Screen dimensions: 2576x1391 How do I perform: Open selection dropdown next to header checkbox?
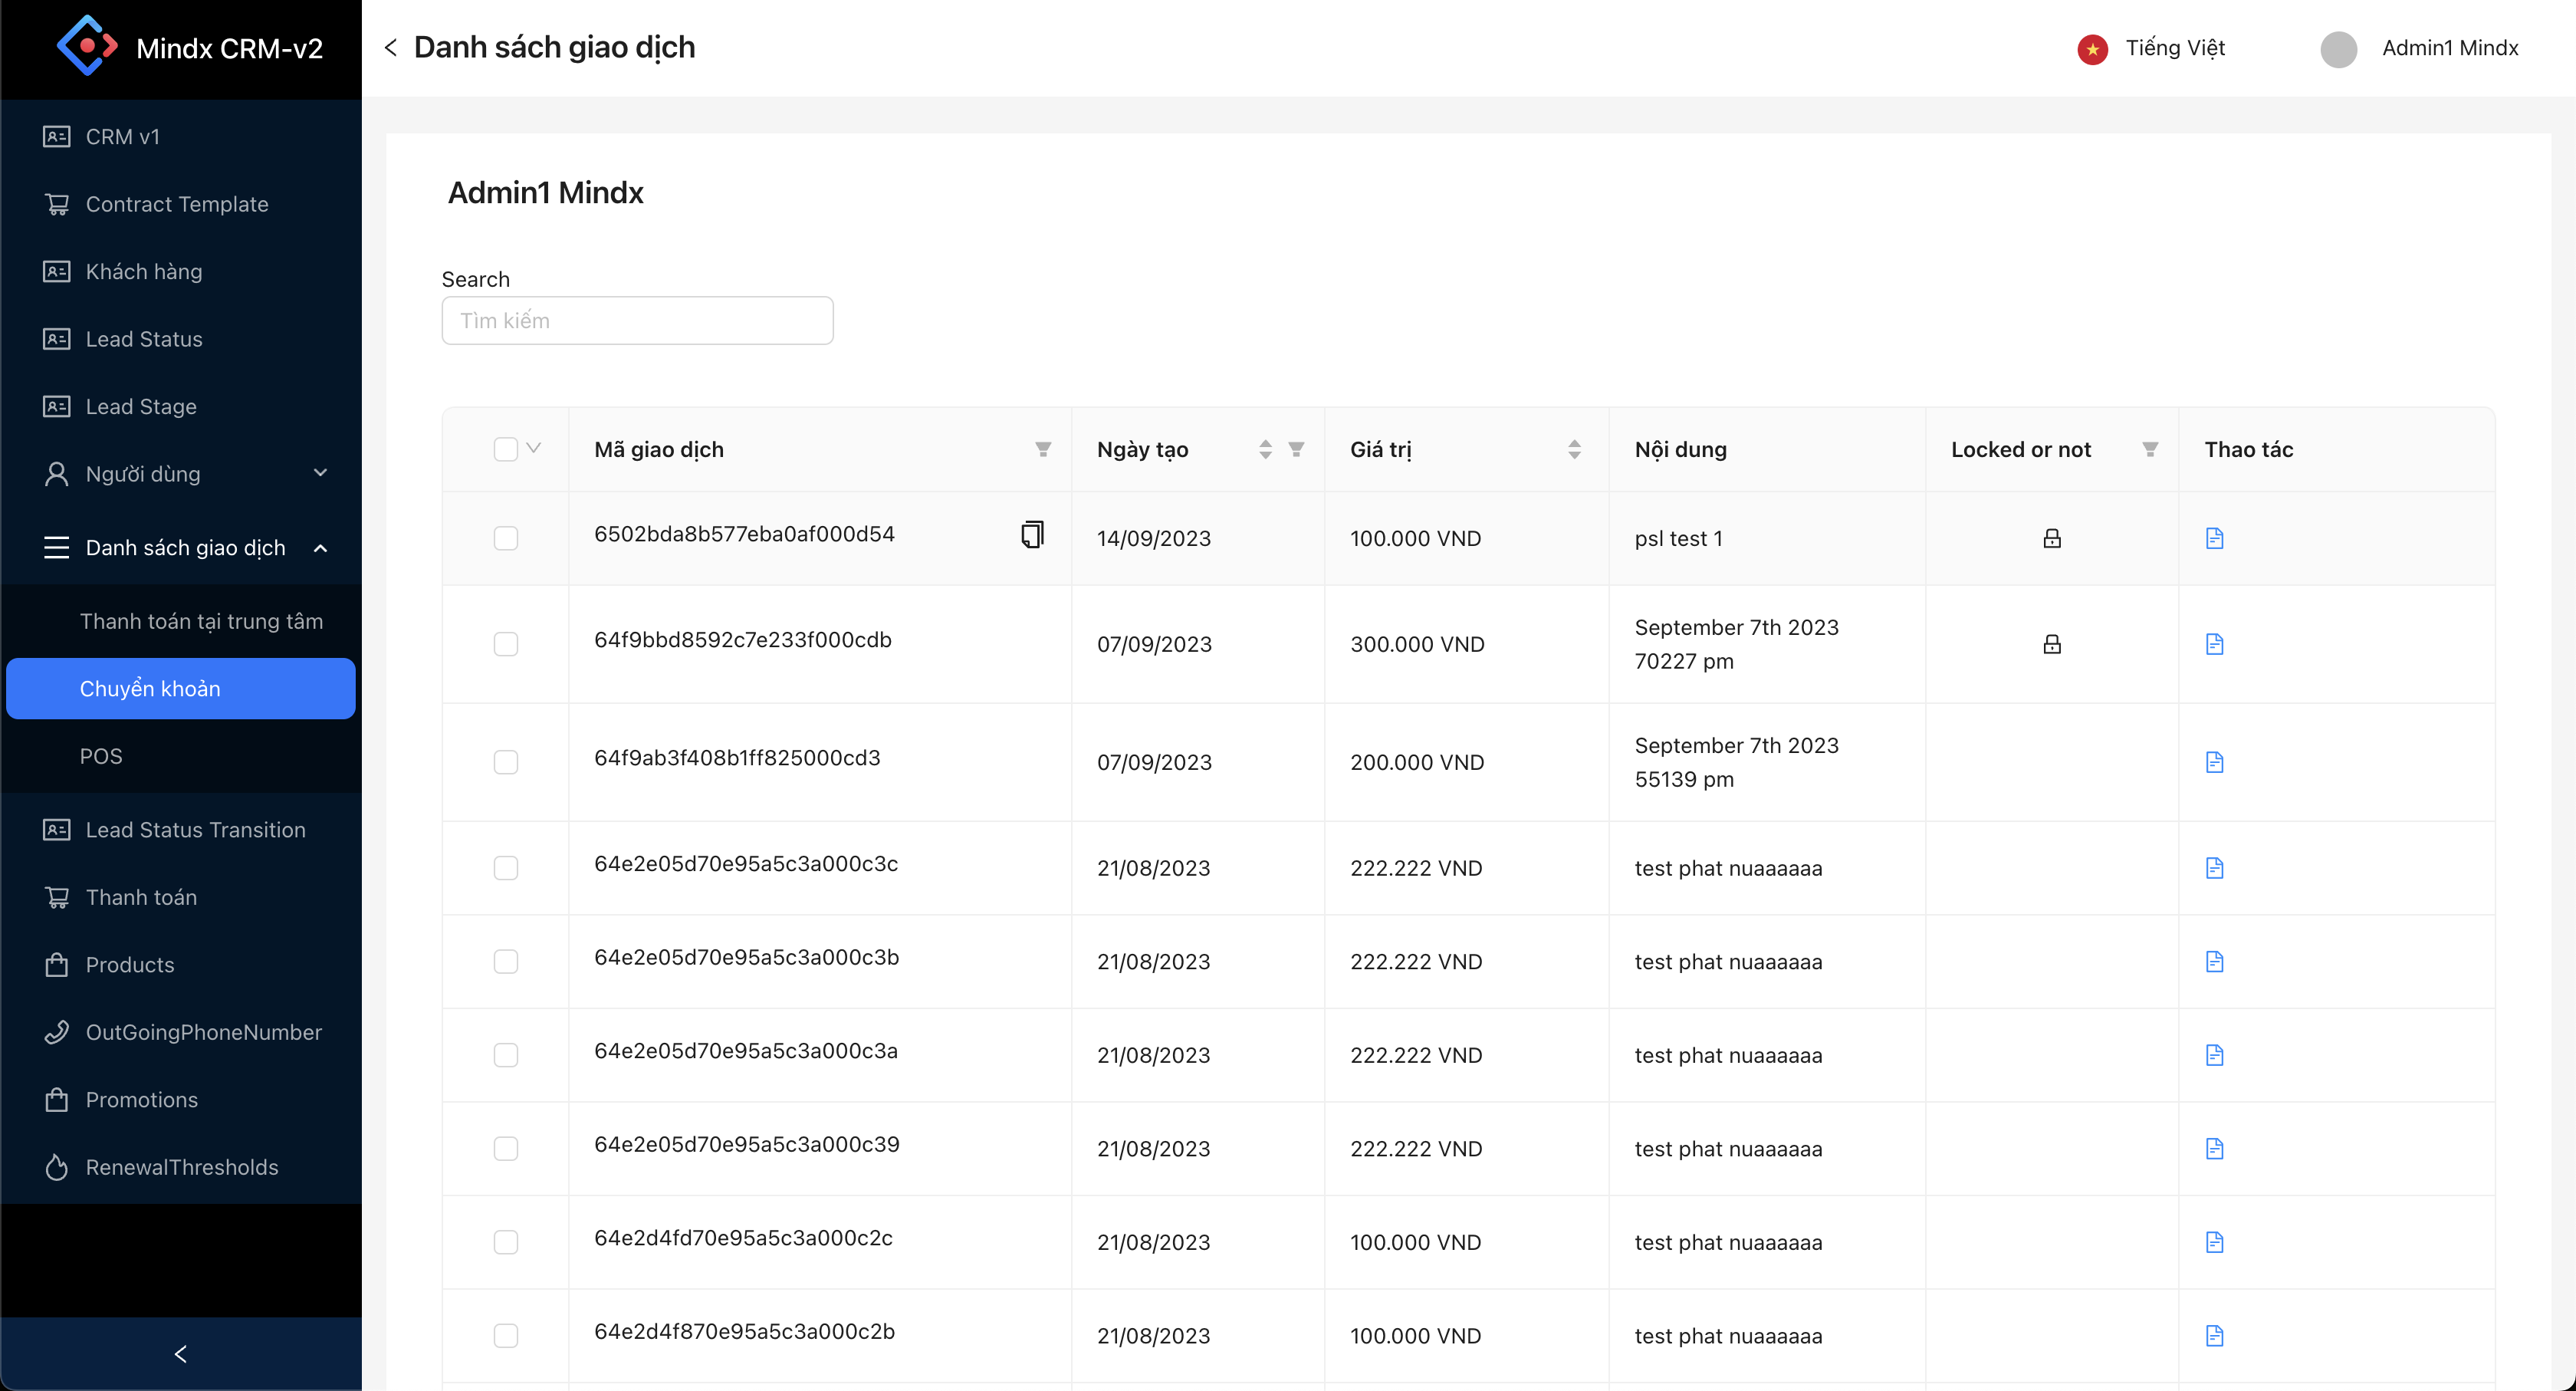pyautogui.click(x=534, y=448)
